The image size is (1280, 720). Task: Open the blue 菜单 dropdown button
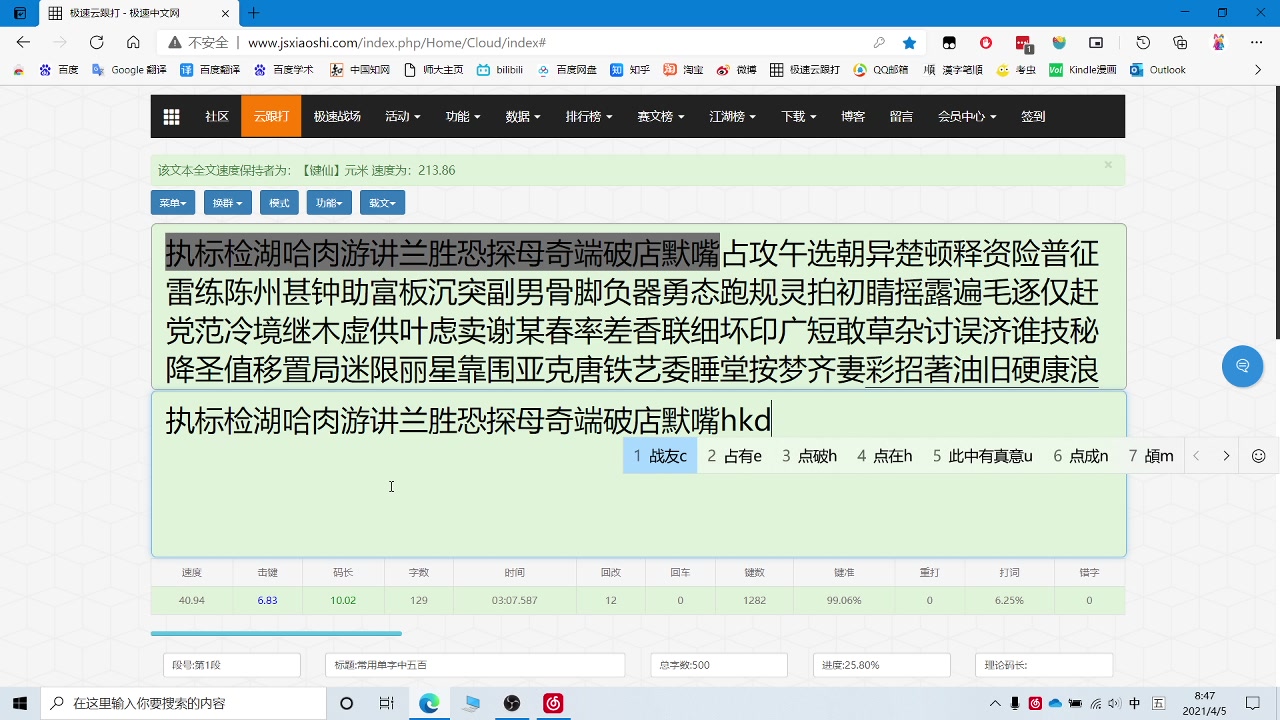(x=173, y=203)
